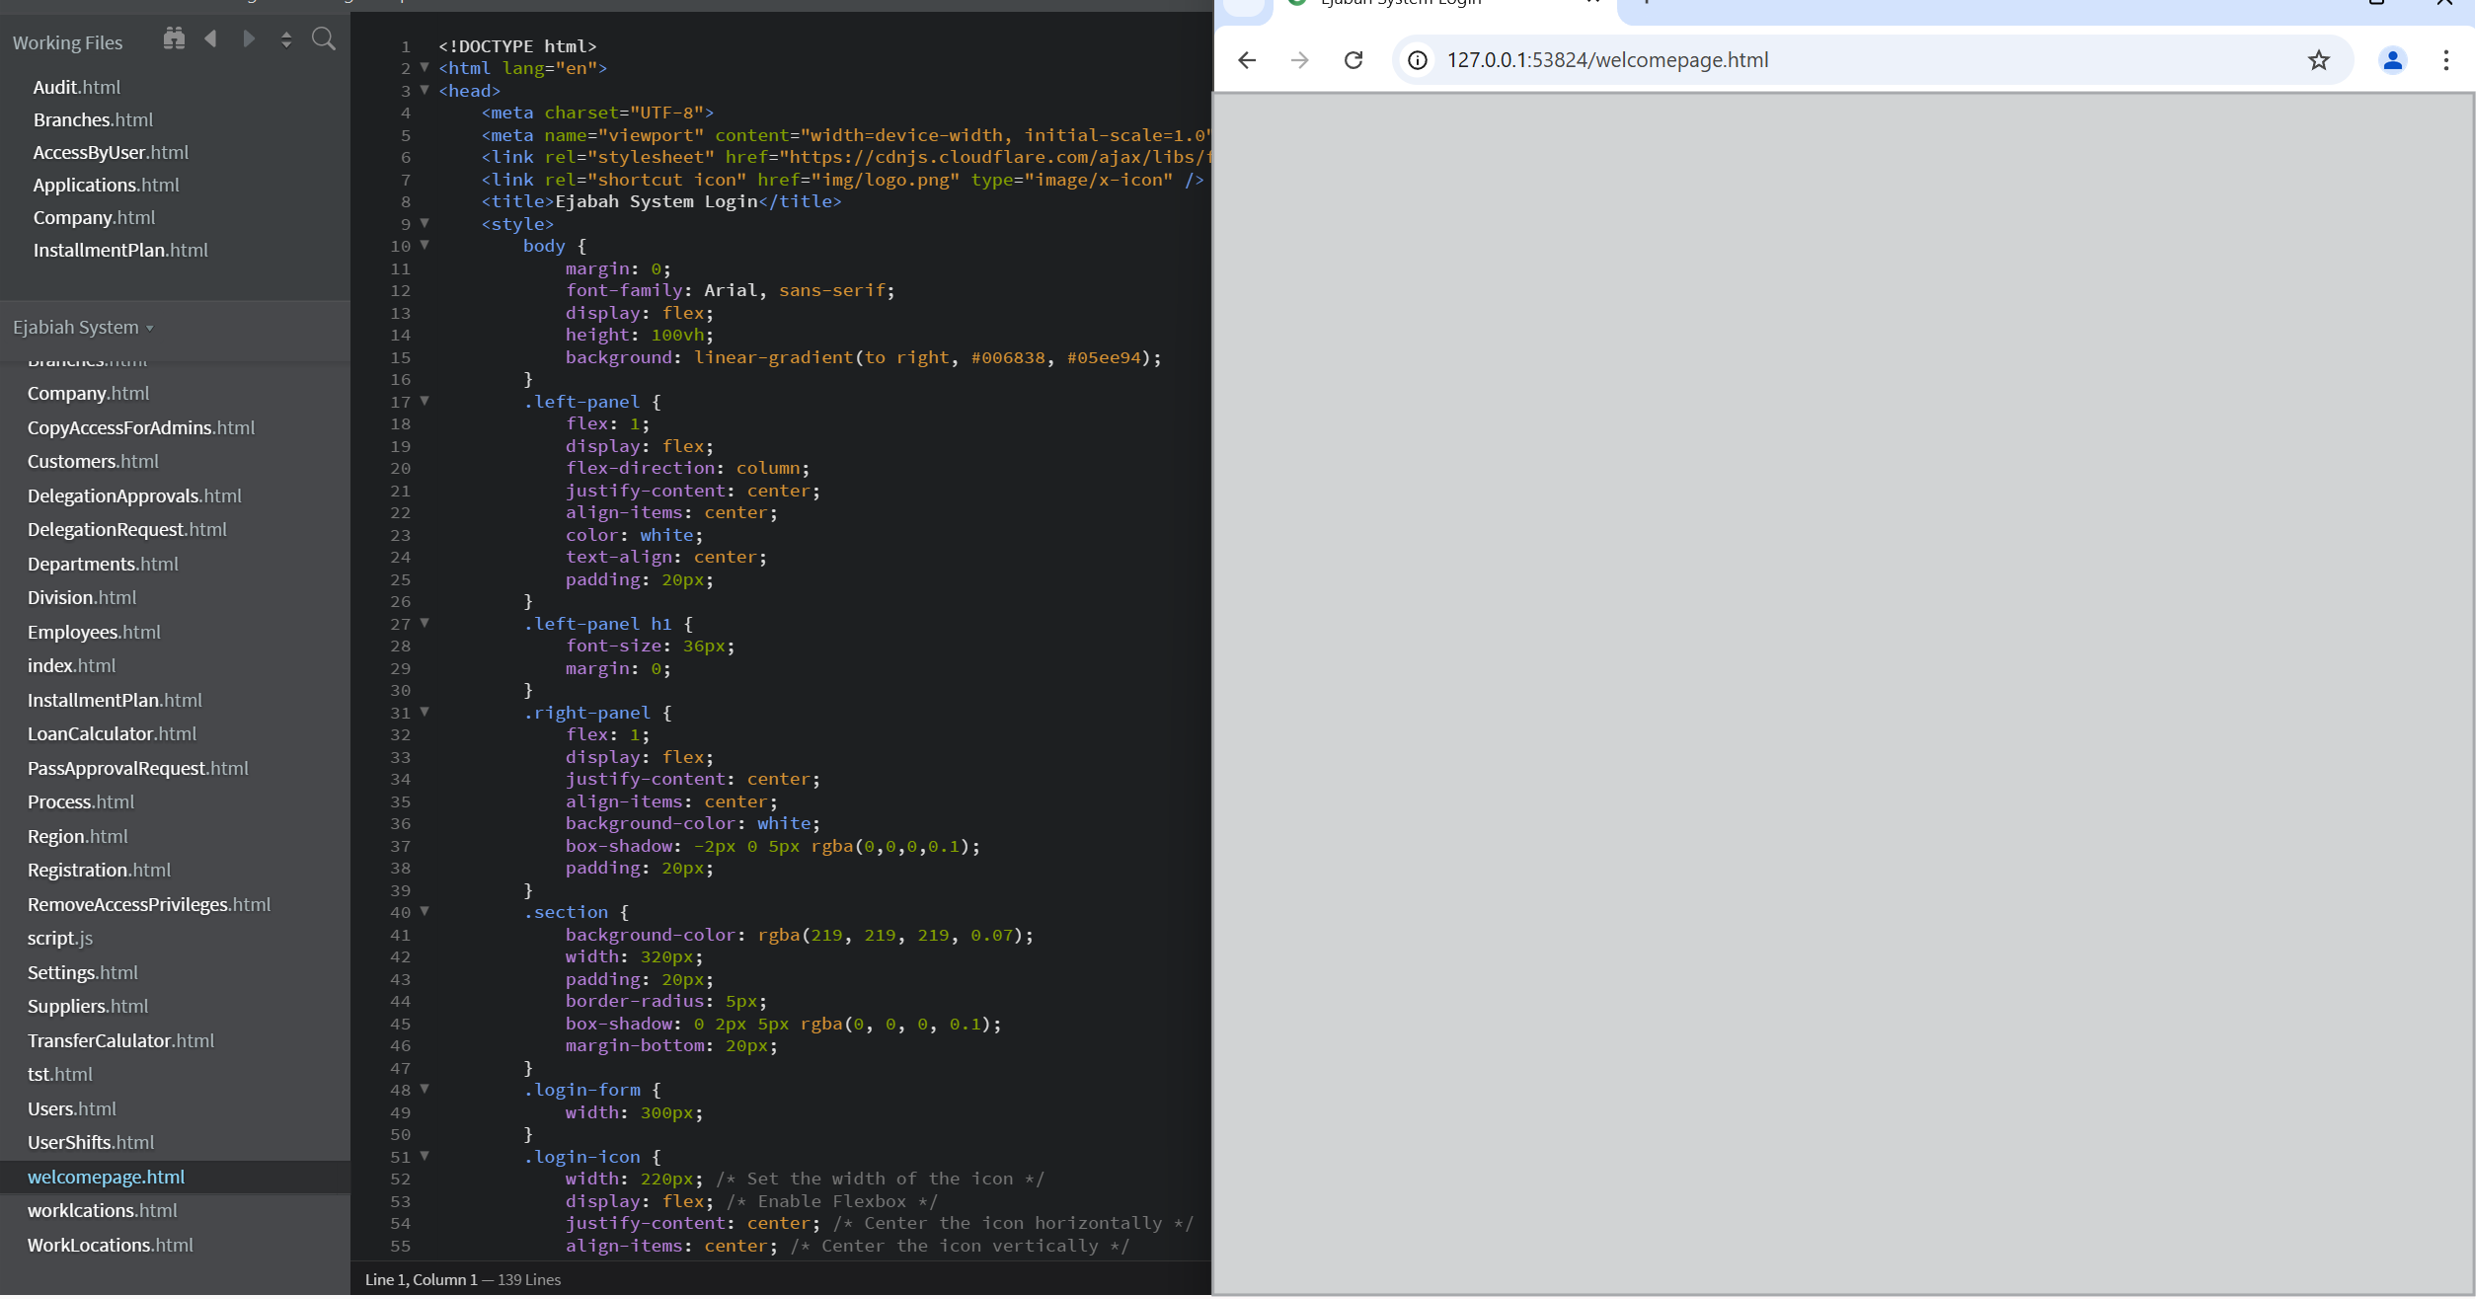Open the Ejabiah System project dropdown
This screenshot has width=2476, height=1299.
(x=84, y=327)
